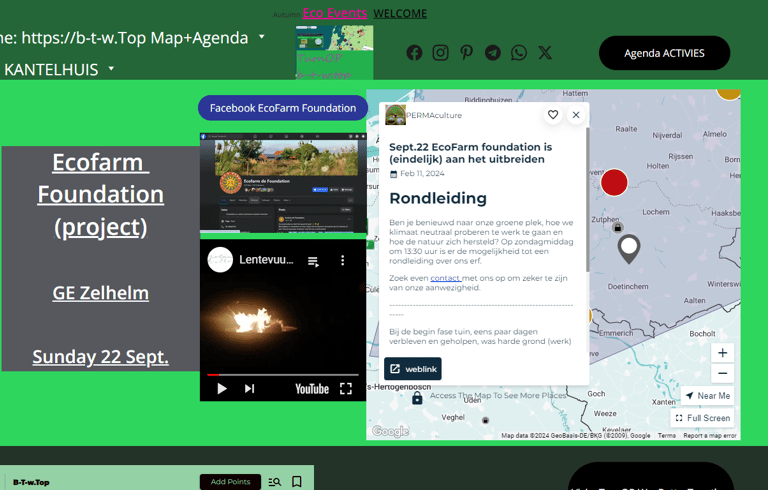Viewport: 768px width, 490px height.
Task: Click the Sunday 22 Sept. link
Action: (x=100, y=357)
